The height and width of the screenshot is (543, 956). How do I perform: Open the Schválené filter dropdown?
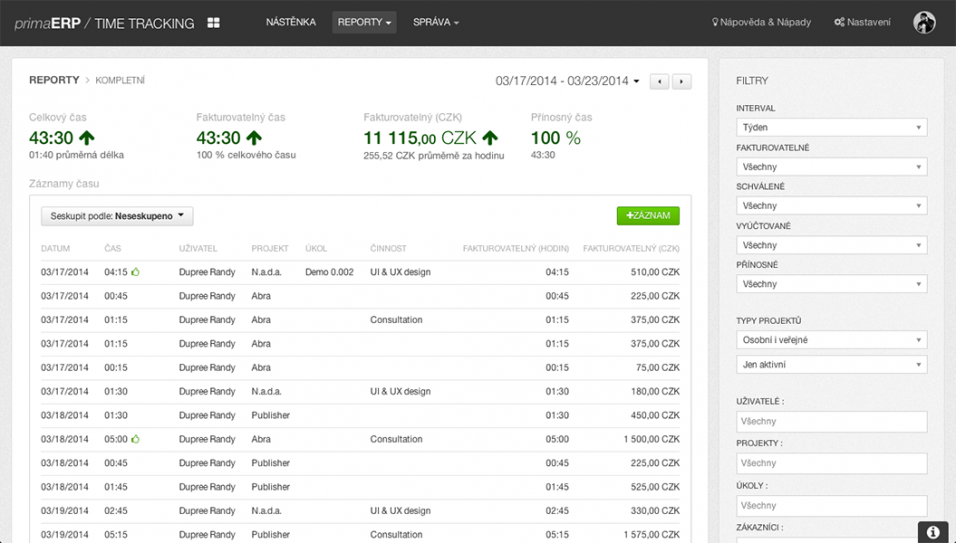[831, 206]
